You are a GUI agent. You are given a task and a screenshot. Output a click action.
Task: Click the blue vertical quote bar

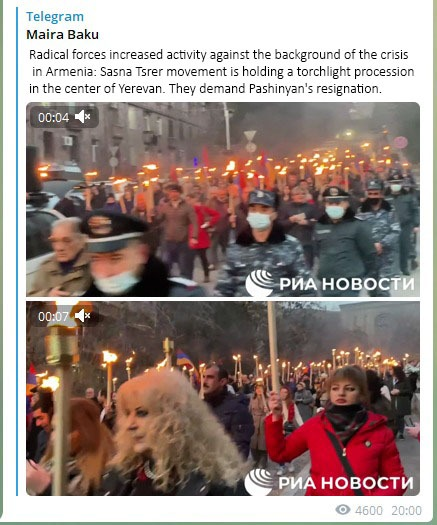pyautogui.click(x=17, y=251)
